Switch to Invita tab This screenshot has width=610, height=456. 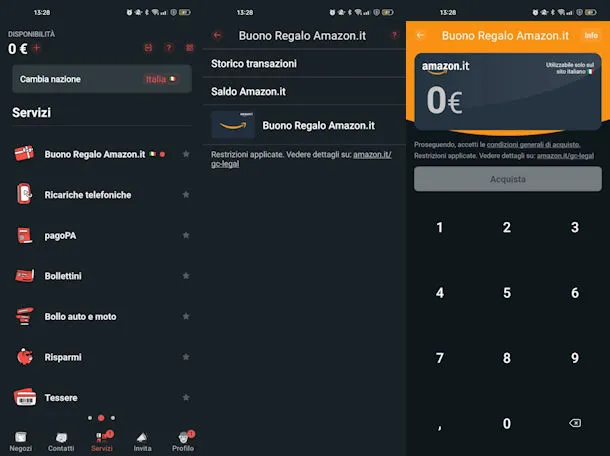[142, 442]
